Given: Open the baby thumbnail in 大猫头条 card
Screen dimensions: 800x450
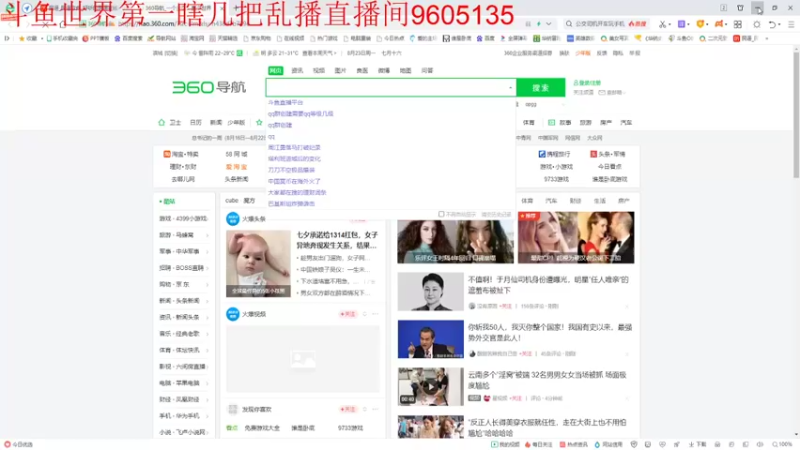Looking at the screenshot, I should point(258,263).
